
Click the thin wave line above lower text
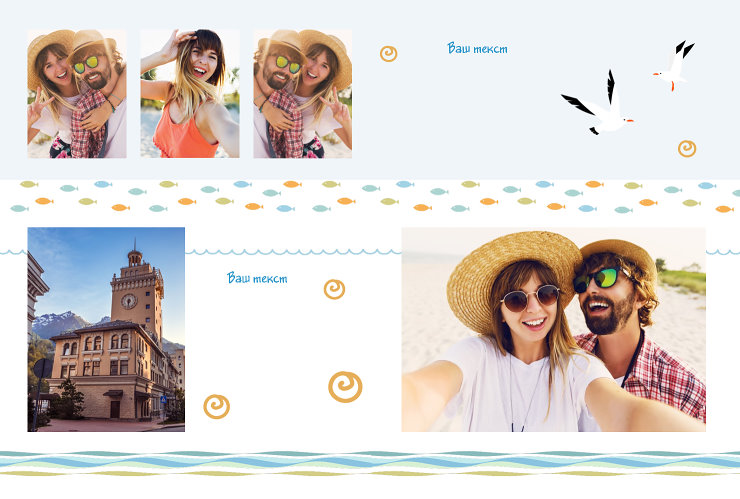click(290, 252)
